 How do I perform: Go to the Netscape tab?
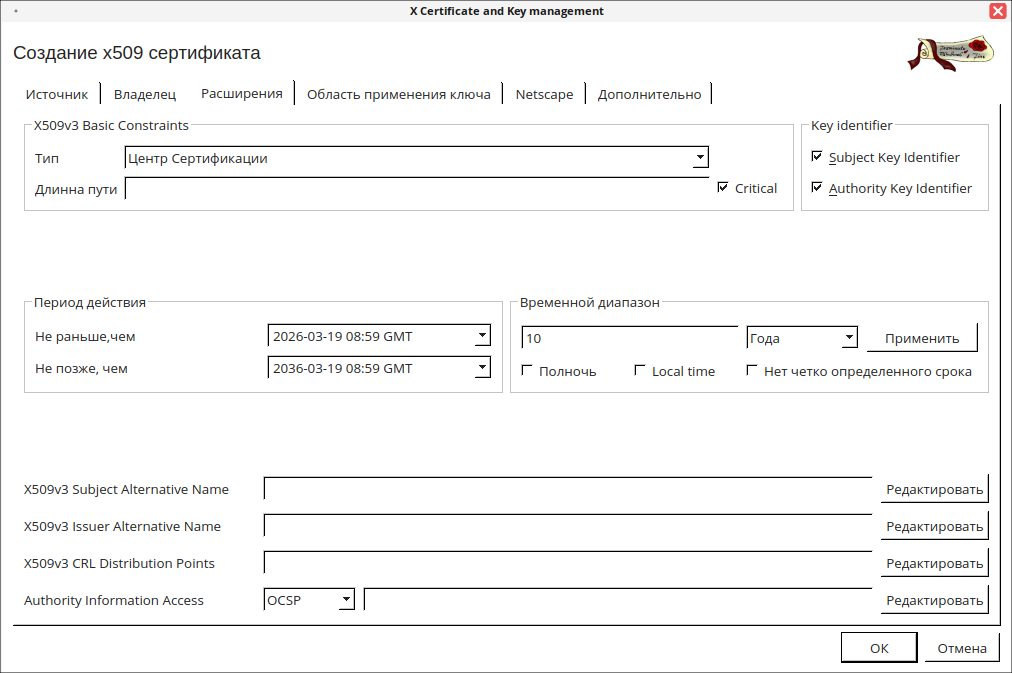point(544,94)
